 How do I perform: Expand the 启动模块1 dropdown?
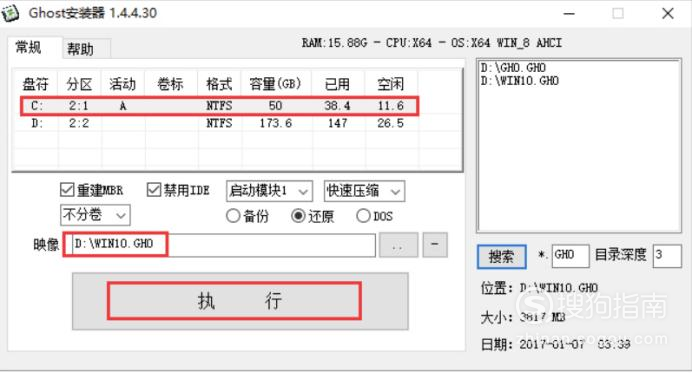point(269,191)
